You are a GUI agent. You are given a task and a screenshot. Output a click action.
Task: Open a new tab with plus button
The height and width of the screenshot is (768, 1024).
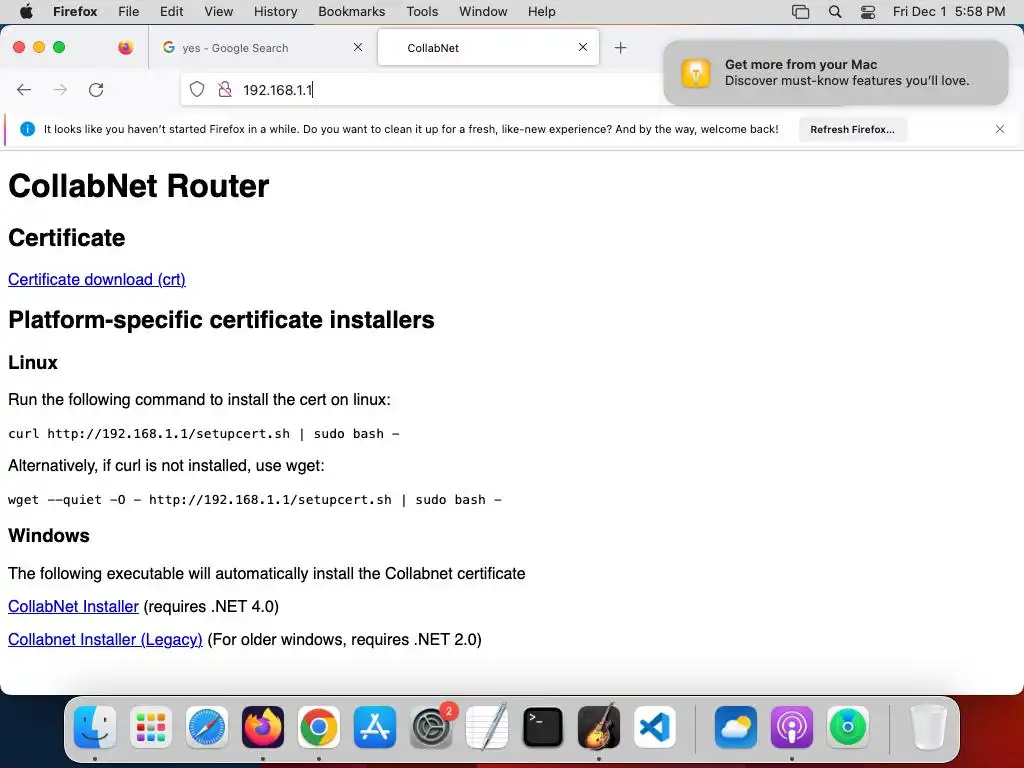[620, 48]
